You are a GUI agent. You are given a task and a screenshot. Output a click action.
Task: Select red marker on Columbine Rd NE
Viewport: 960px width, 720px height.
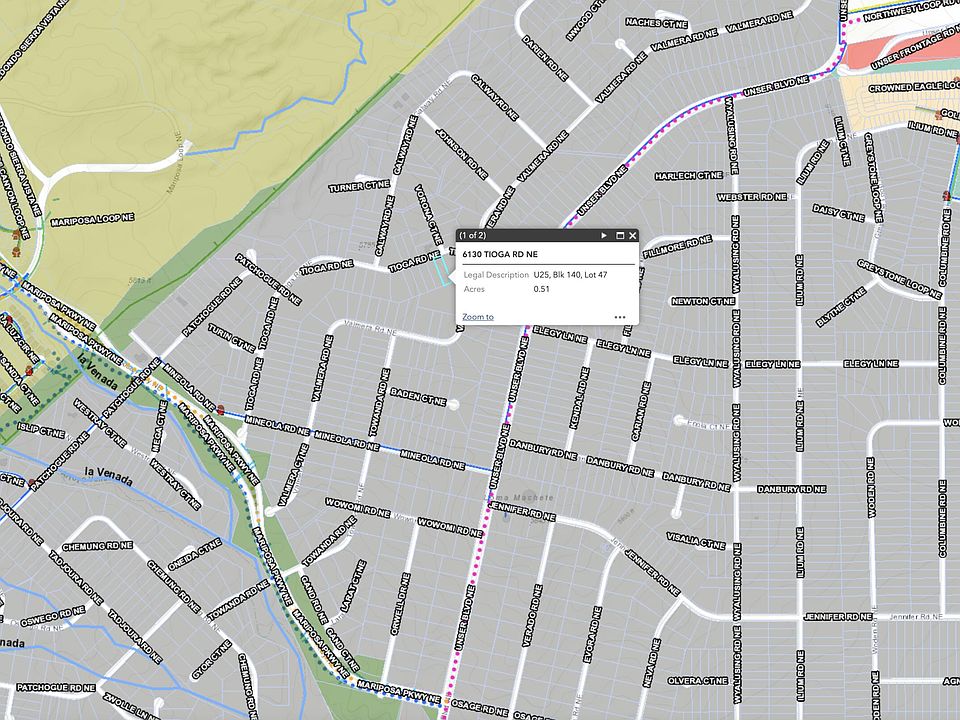(946, 195)
